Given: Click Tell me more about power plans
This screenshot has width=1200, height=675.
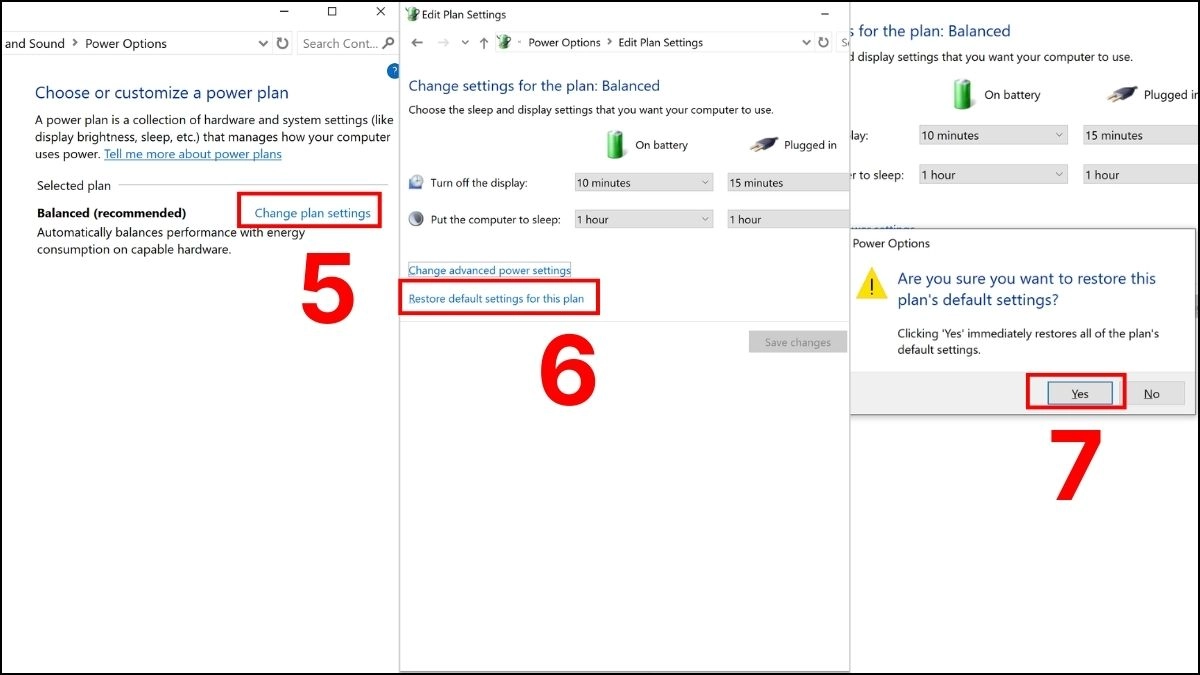Looking at the screenshot, I should 193,154.
